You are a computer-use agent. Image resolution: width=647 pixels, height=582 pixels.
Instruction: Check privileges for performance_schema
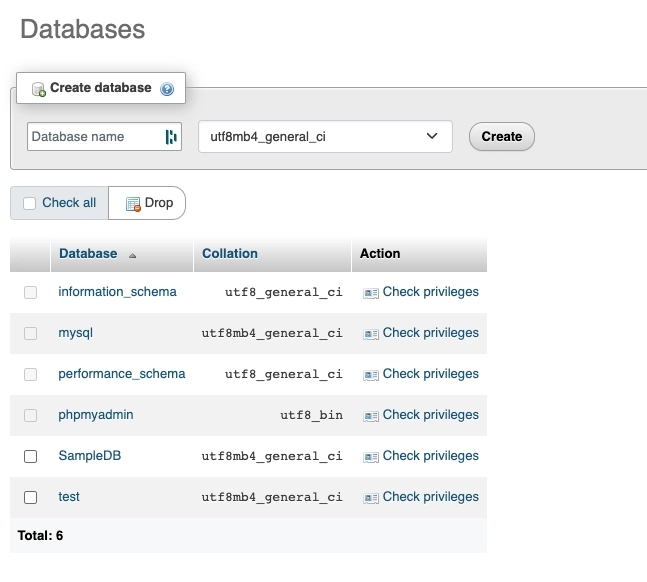tap(430, 374)
